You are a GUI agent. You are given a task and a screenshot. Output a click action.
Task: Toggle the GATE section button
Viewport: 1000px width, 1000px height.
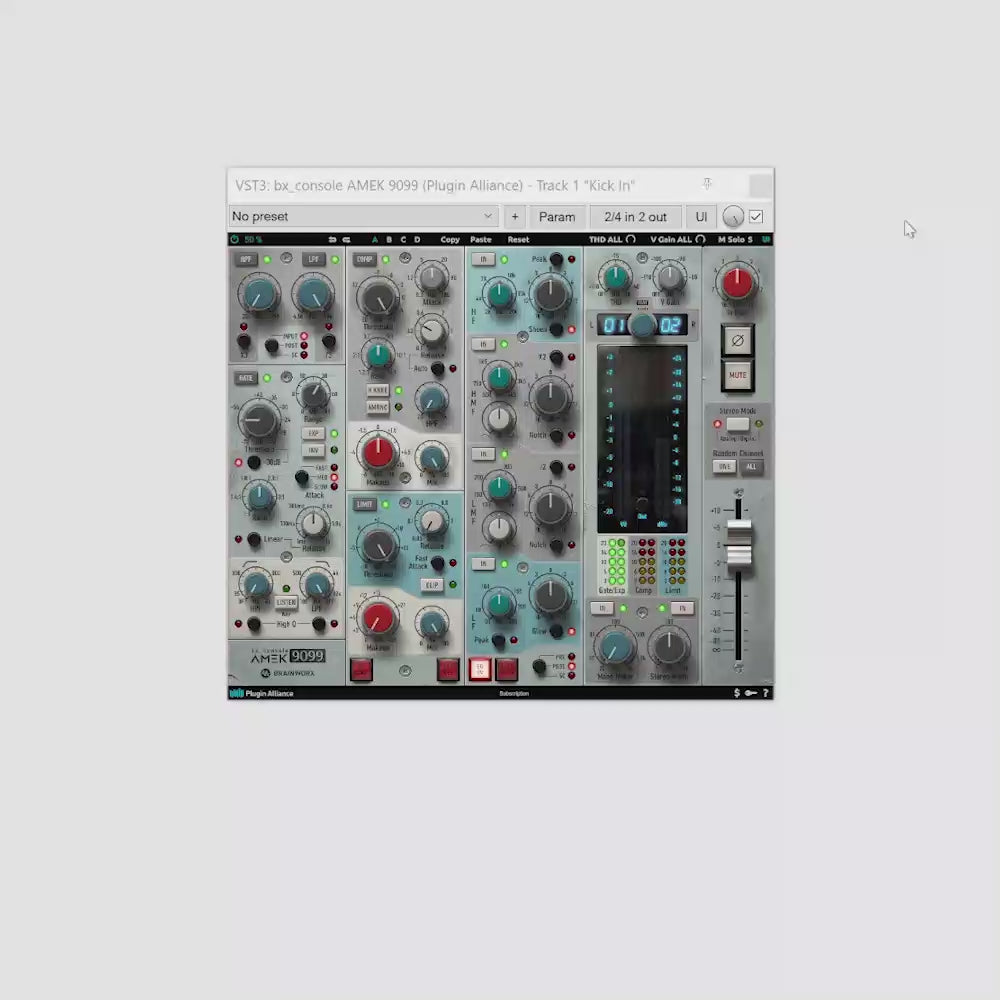click(x=246, y=378)
